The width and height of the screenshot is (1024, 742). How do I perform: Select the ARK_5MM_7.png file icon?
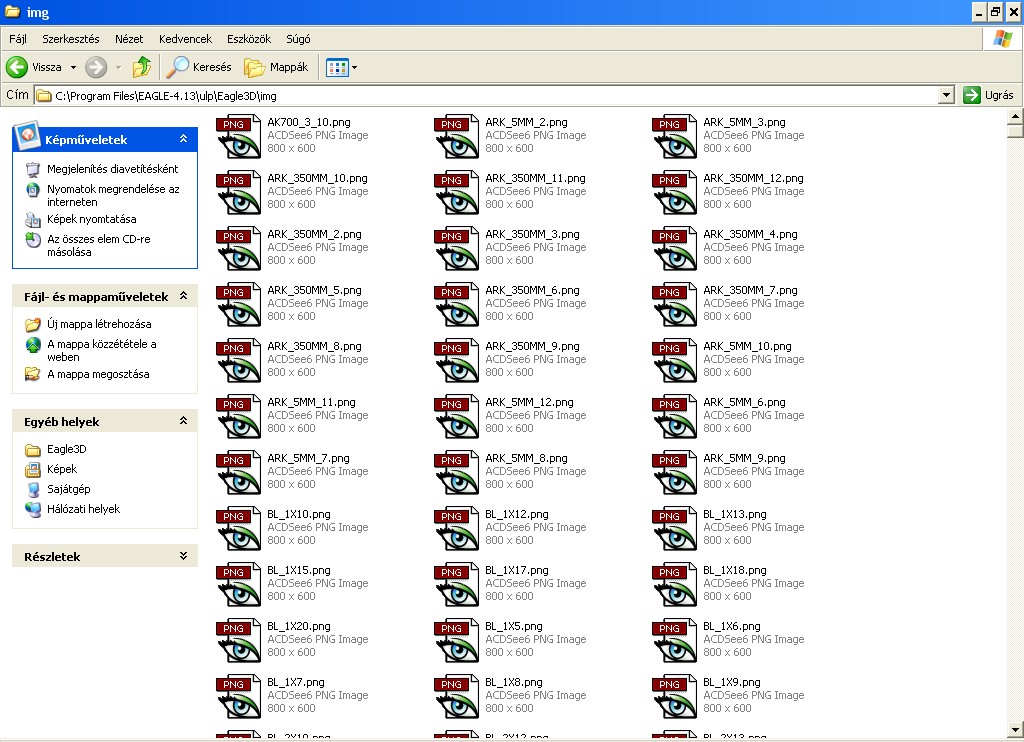[x=238, y=474]
